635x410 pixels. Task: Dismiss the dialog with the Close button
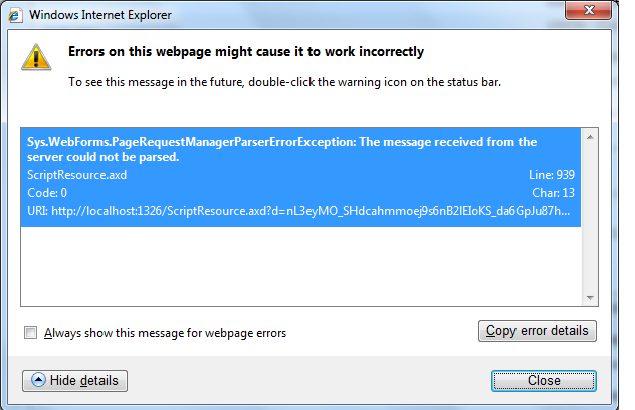click(x=544, y=381)
